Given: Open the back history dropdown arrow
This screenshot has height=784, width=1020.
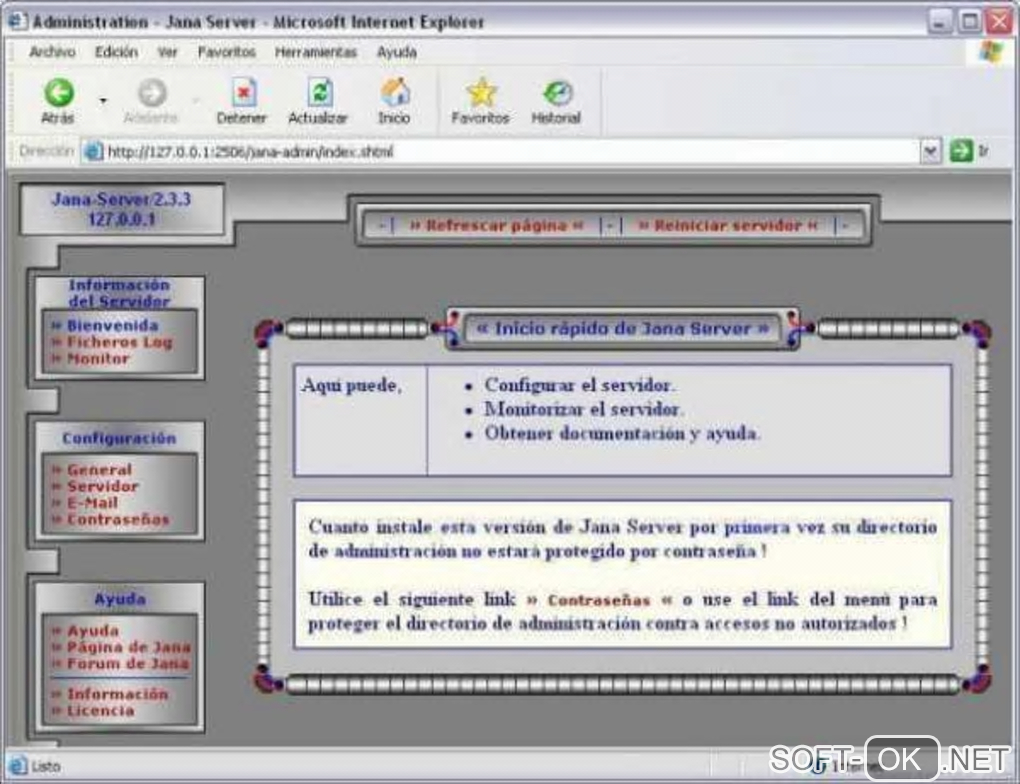Looking at the screenshot, I should click(103, 101).
